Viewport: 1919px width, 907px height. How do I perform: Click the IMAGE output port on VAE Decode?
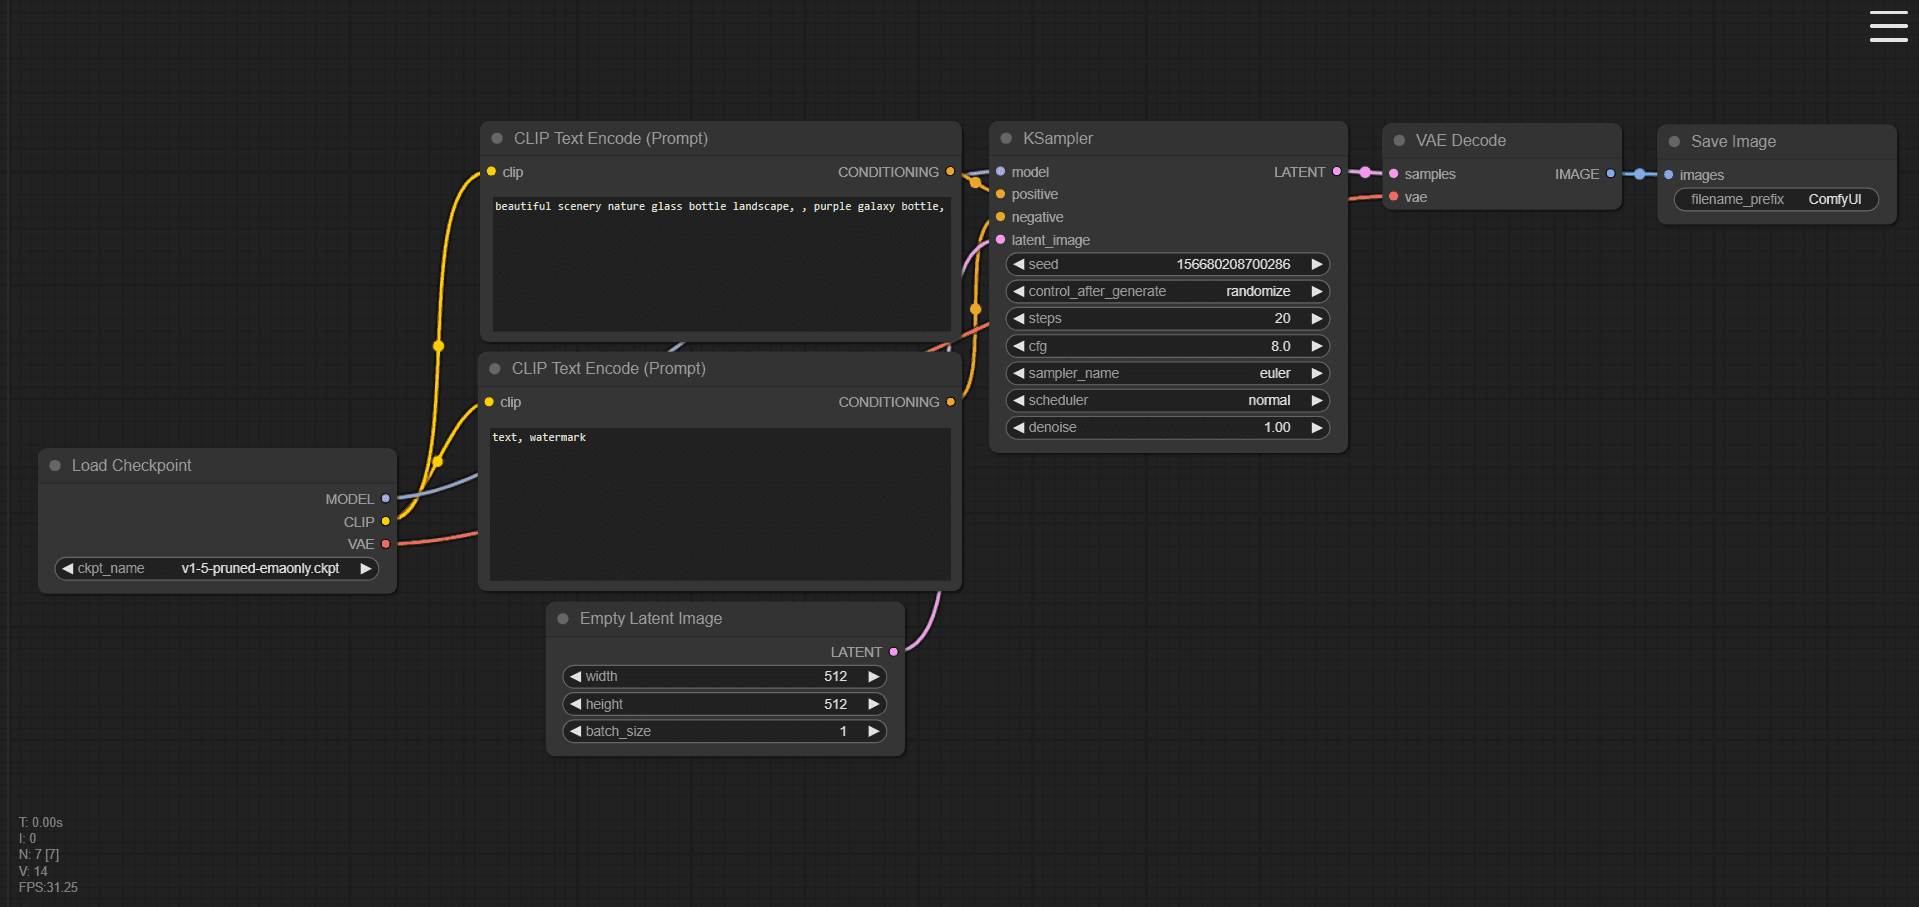point(1610,173)
